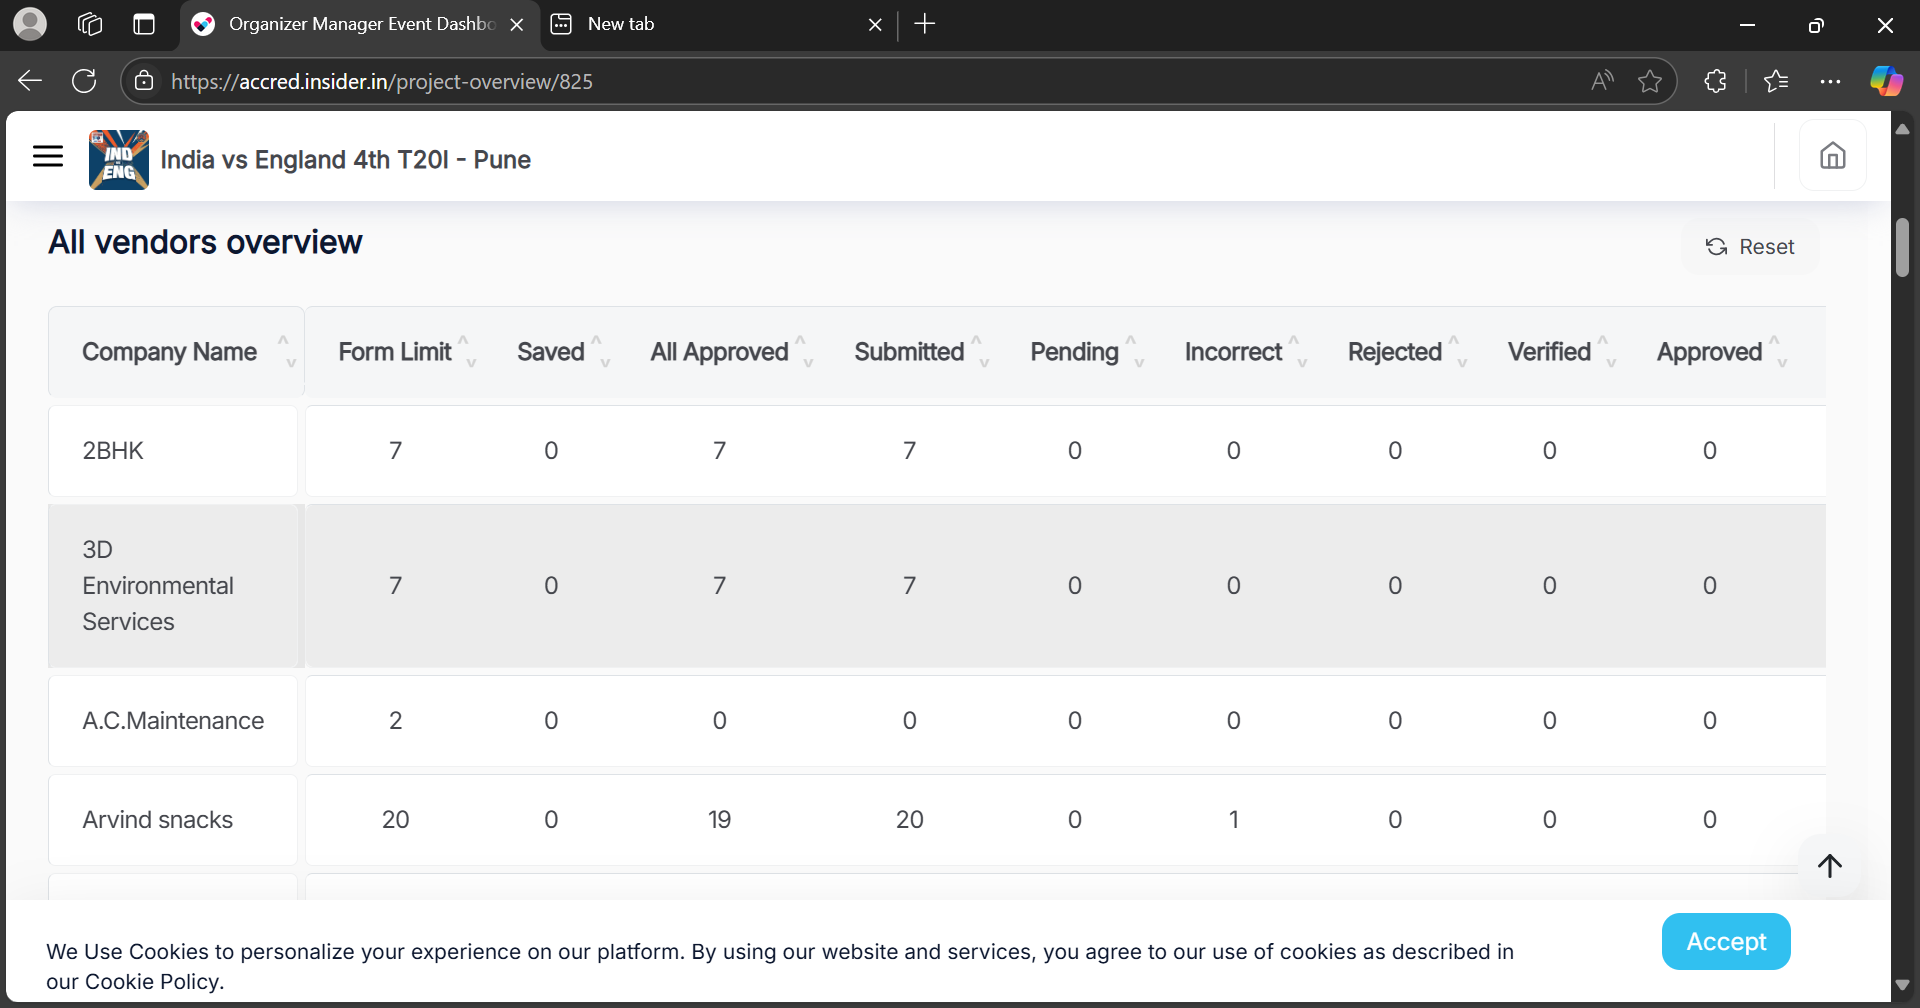Click the scroll-to-top arrow button
1920x1008 pixels.
(1829, 866)
